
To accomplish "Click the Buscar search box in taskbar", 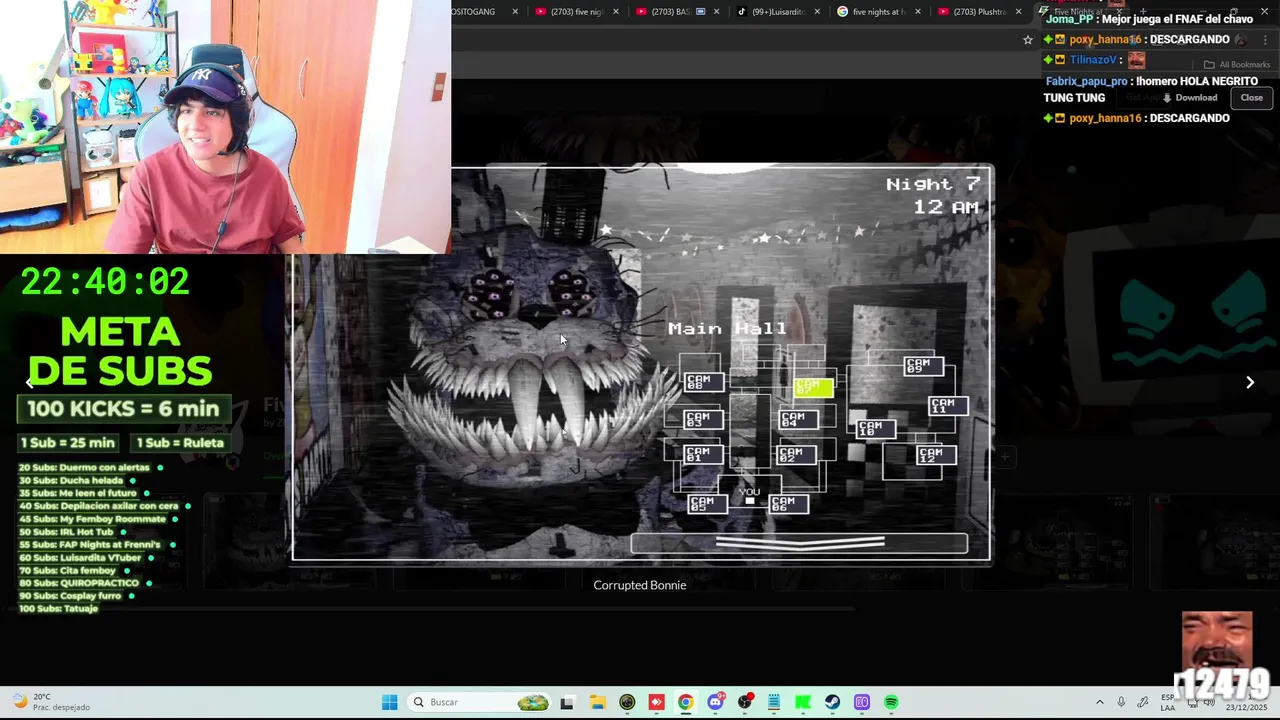I will 481,702.
